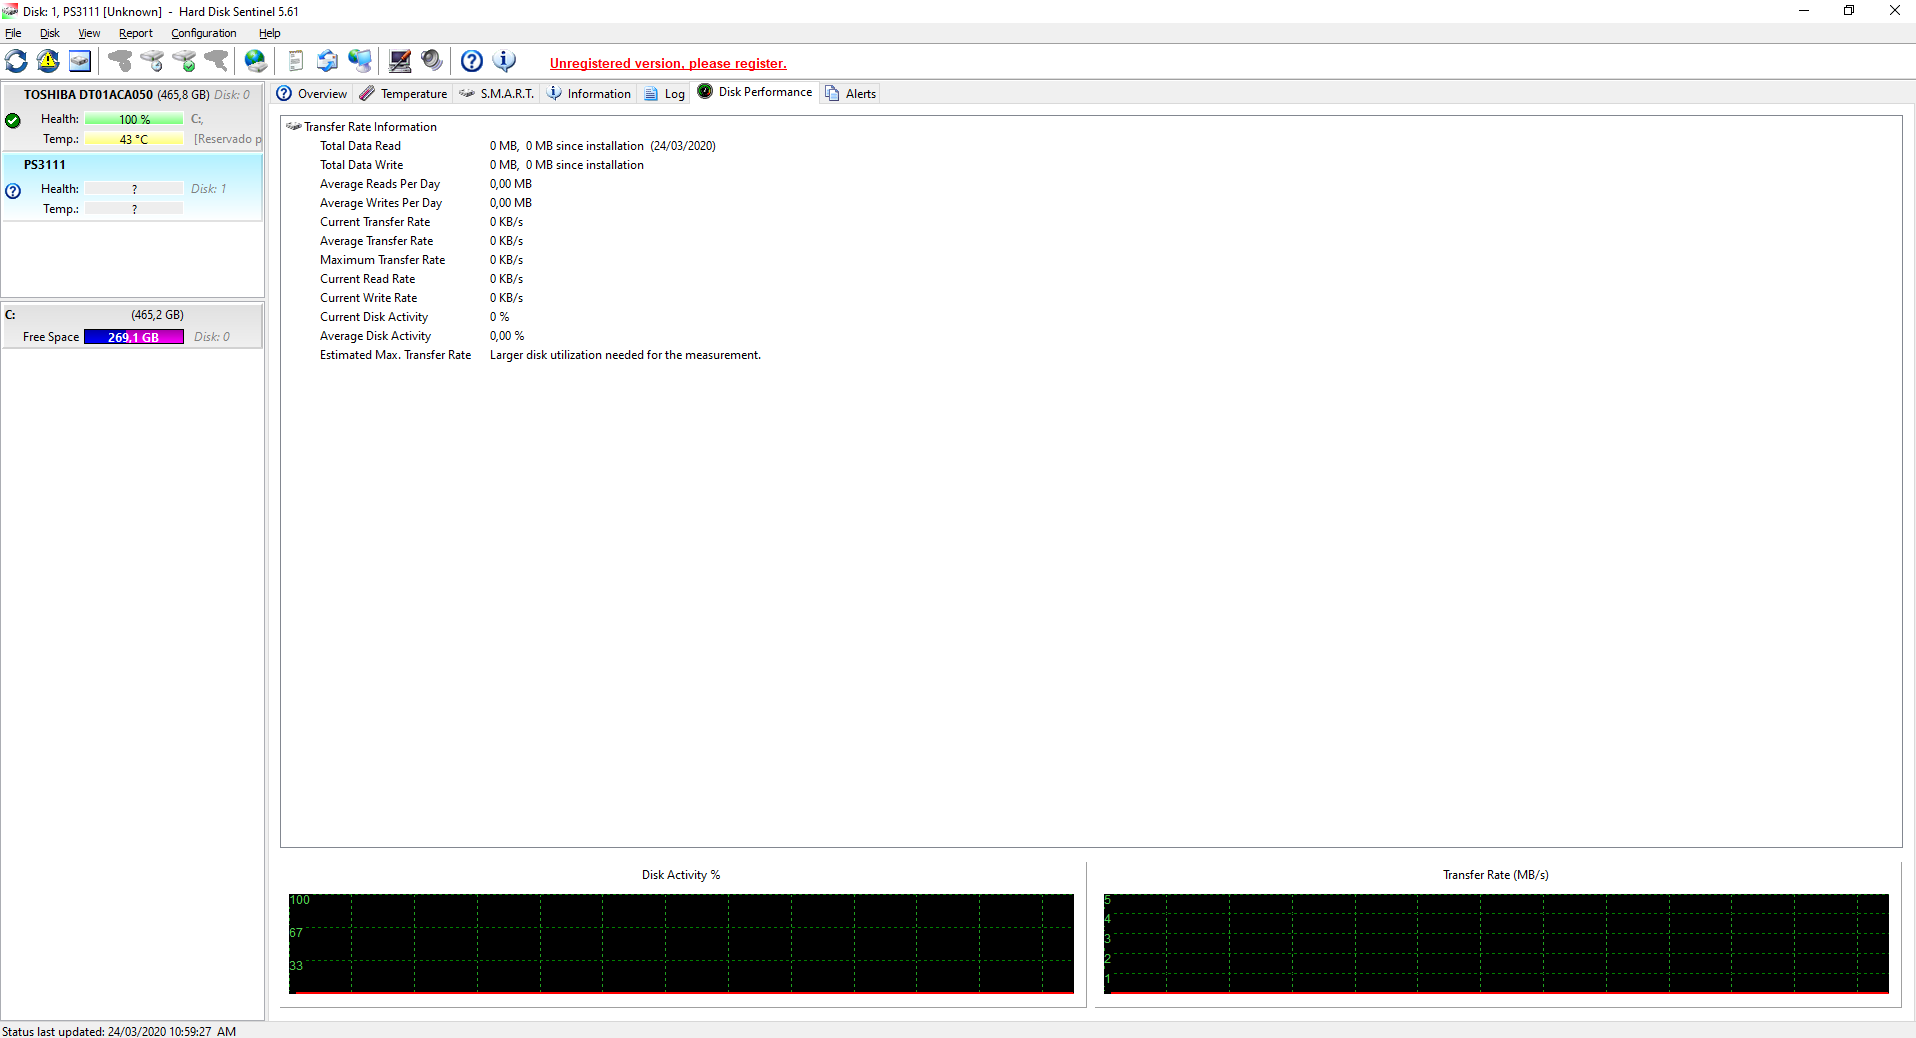The width and height of the screenshot is (1916, 1038).
Task: Open the View menu
Action: (x=89, y=33)
